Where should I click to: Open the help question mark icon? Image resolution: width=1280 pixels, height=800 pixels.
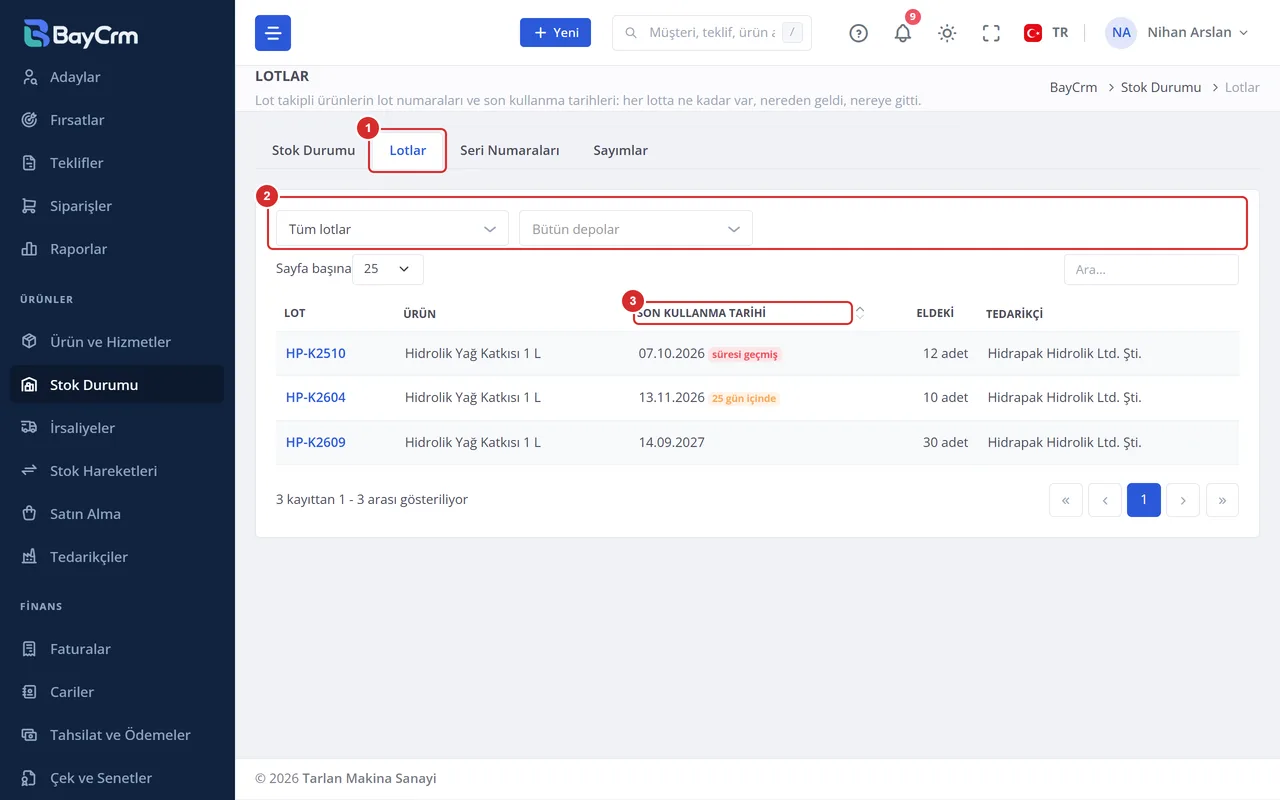(858, 33)
